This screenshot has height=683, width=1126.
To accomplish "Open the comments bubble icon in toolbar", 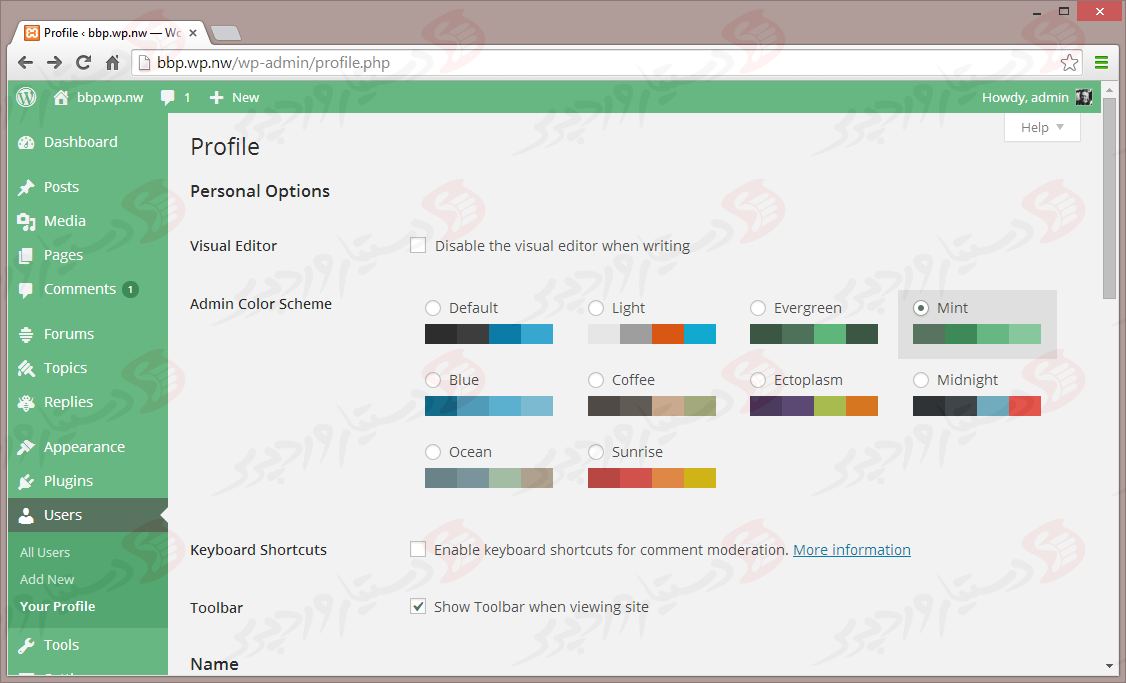I will [x=168, y=97].
